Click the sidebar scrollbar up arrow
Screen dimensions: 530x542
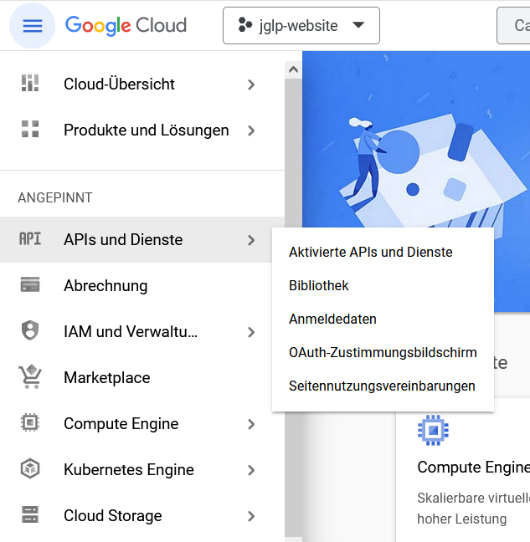pos(293,69)
